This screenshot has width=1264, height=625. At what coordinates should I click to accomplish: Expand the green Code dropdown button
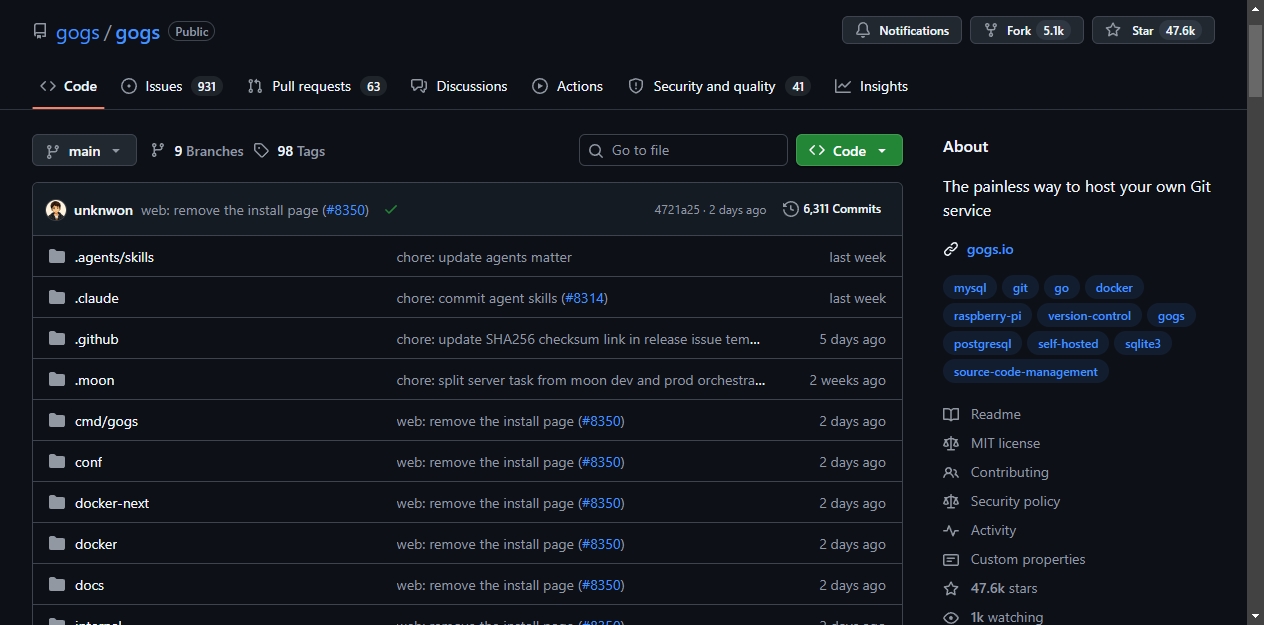tap(849, 150)
